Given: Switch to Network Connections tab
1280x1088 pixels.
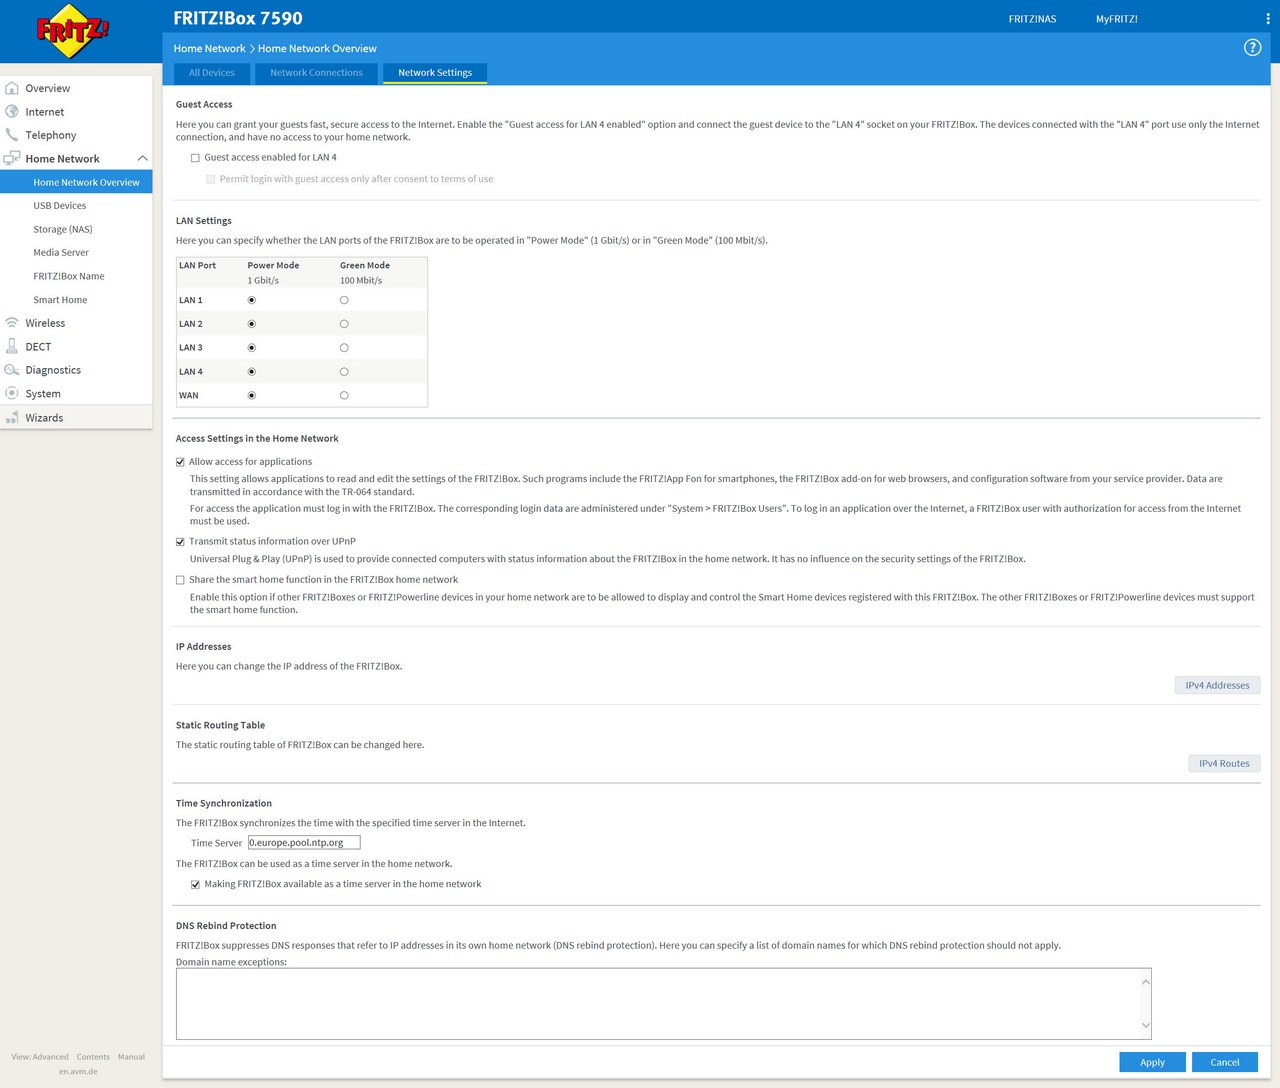Looking at the screenshot, I should tap(316, 73).
